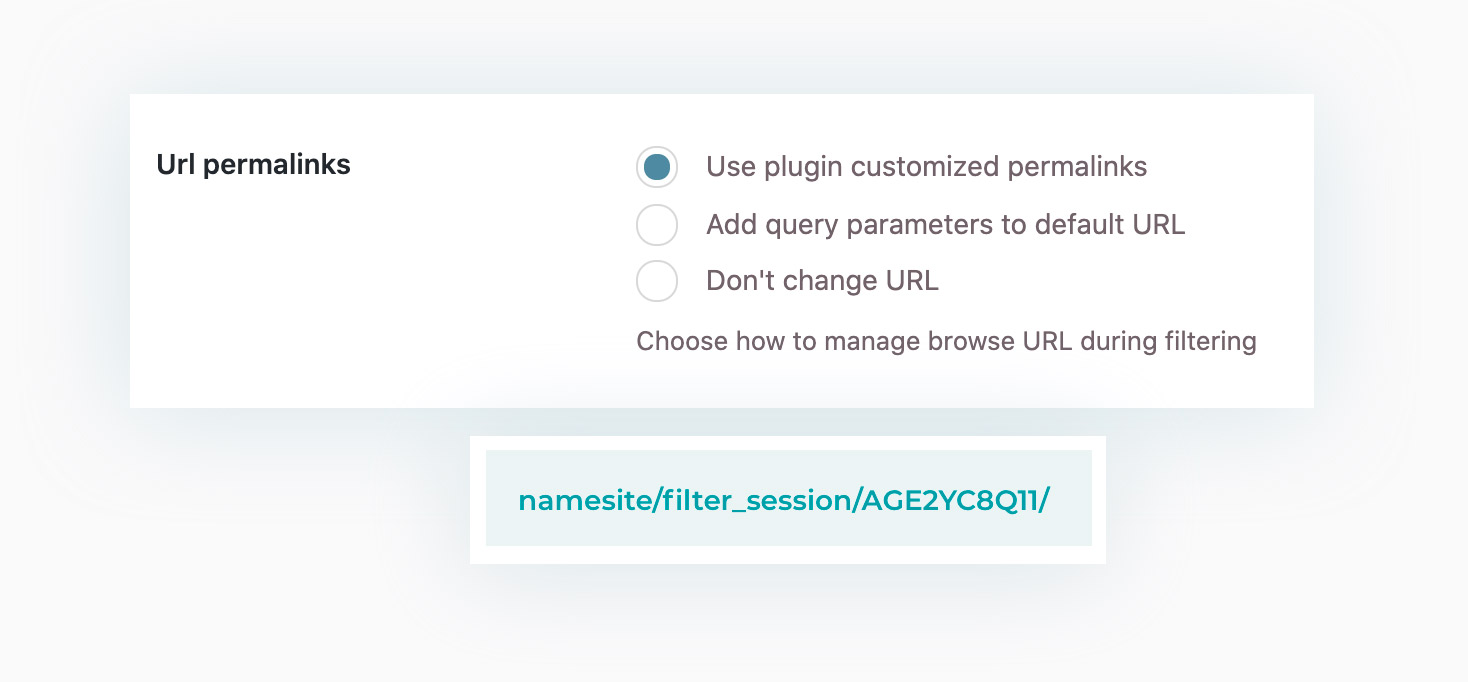This screenshot has height=682, width=1468.
Task: Click the "Add query parameters to default URL" label
Action: point(945,225)
